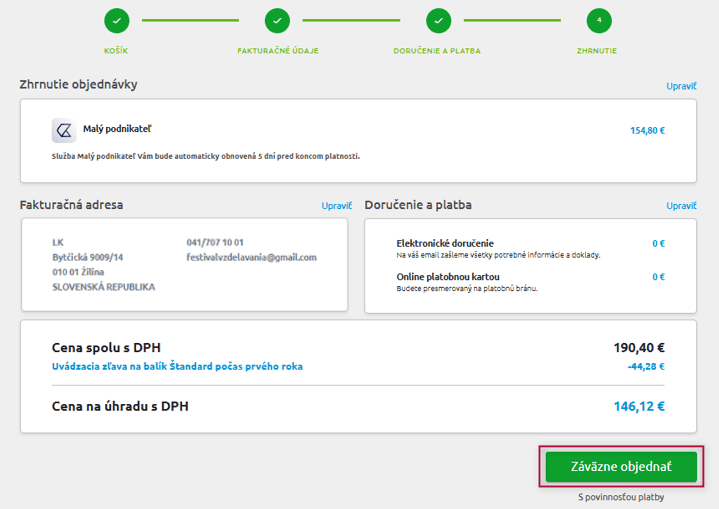Screen dimensions: 719x509
Task: Click the Uvádzacia zľava discount text
Action: point(177,366)
